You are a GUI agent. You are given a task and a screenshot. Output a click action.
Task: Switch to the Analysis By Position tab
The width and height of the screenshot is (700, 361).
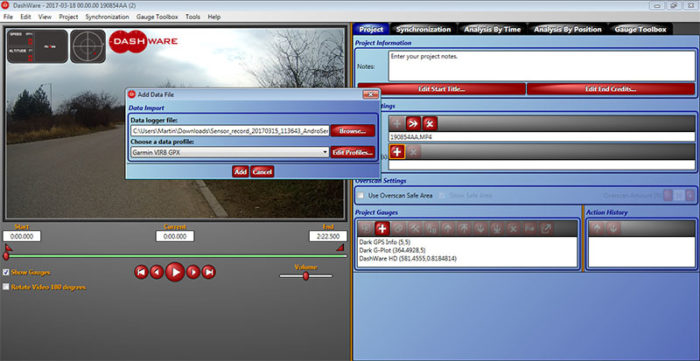pos(567,29)
